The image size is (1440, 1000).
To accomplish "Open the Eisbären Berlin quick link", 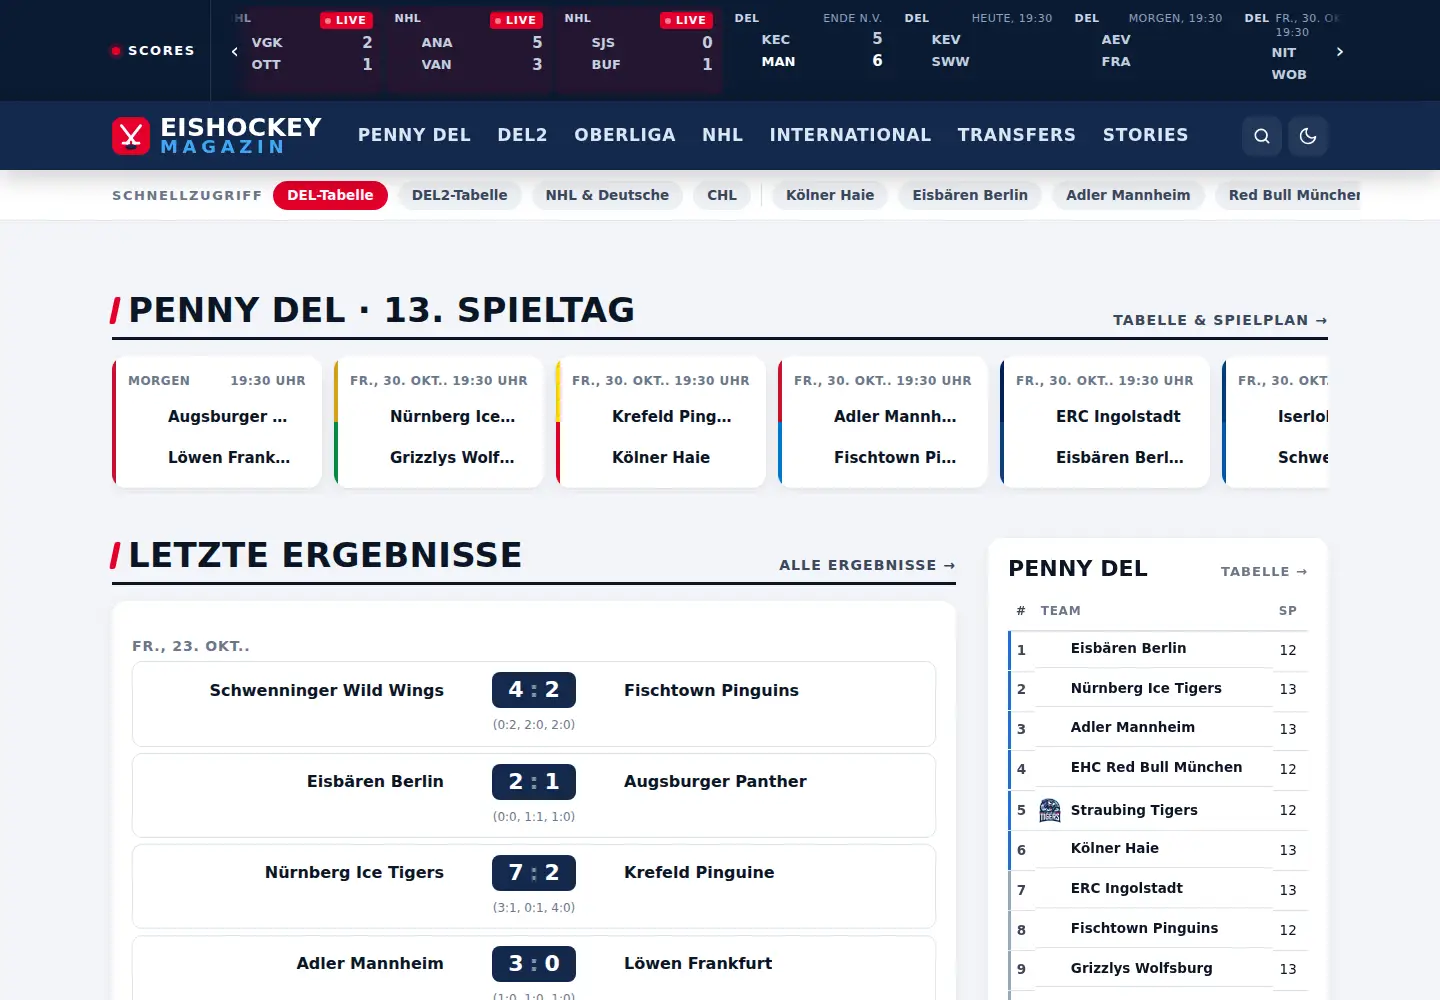I will point(970,195).
